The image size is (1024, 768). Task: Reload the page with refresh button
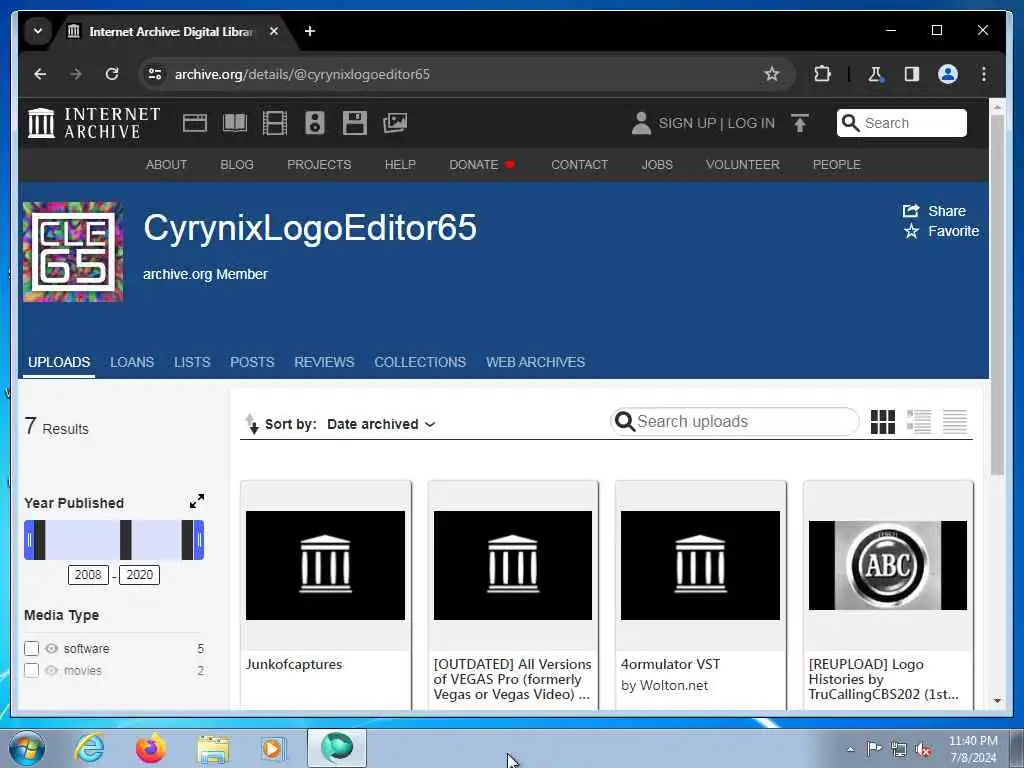112,74
